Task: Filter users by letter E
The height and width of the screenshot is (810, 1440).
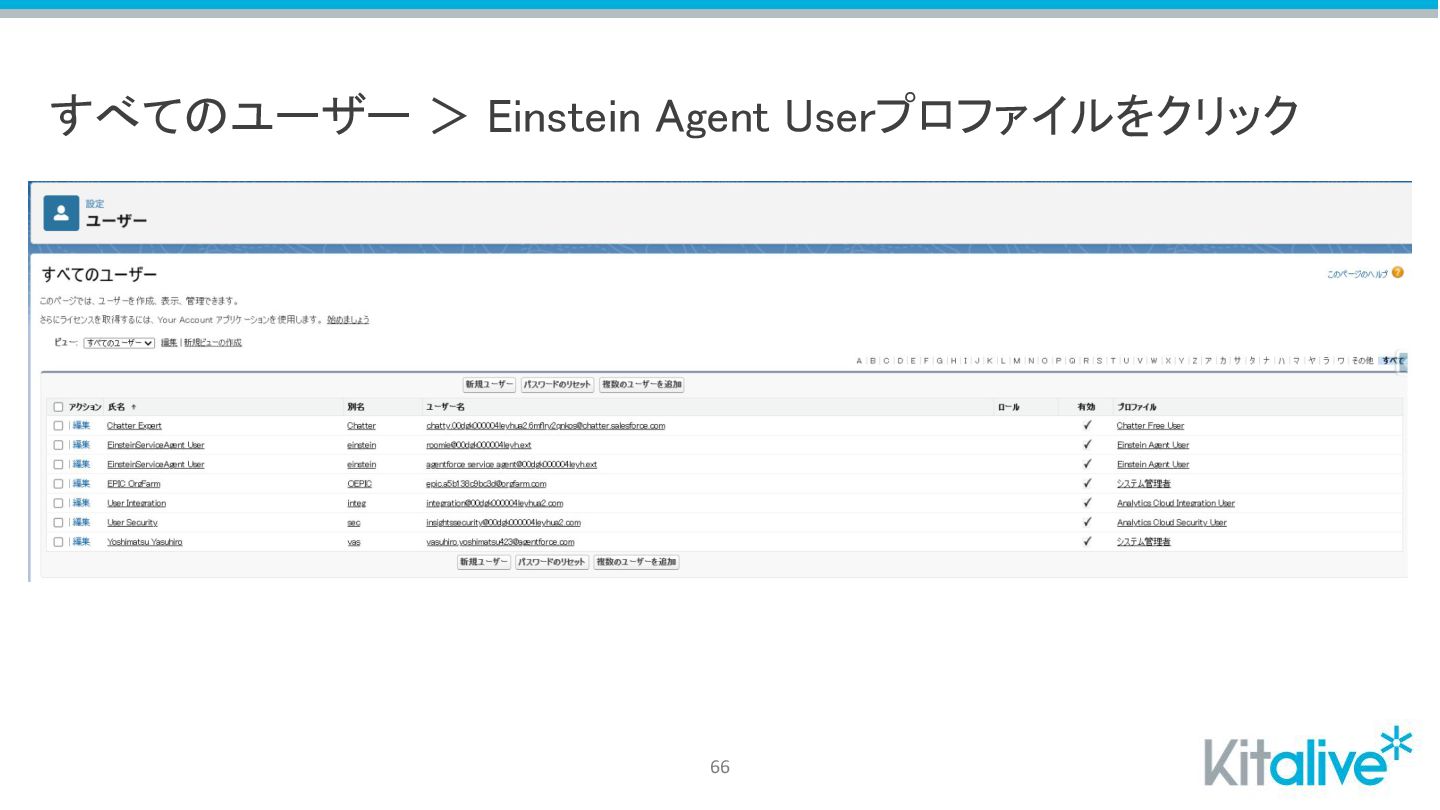Action: [x=913, y=361]
